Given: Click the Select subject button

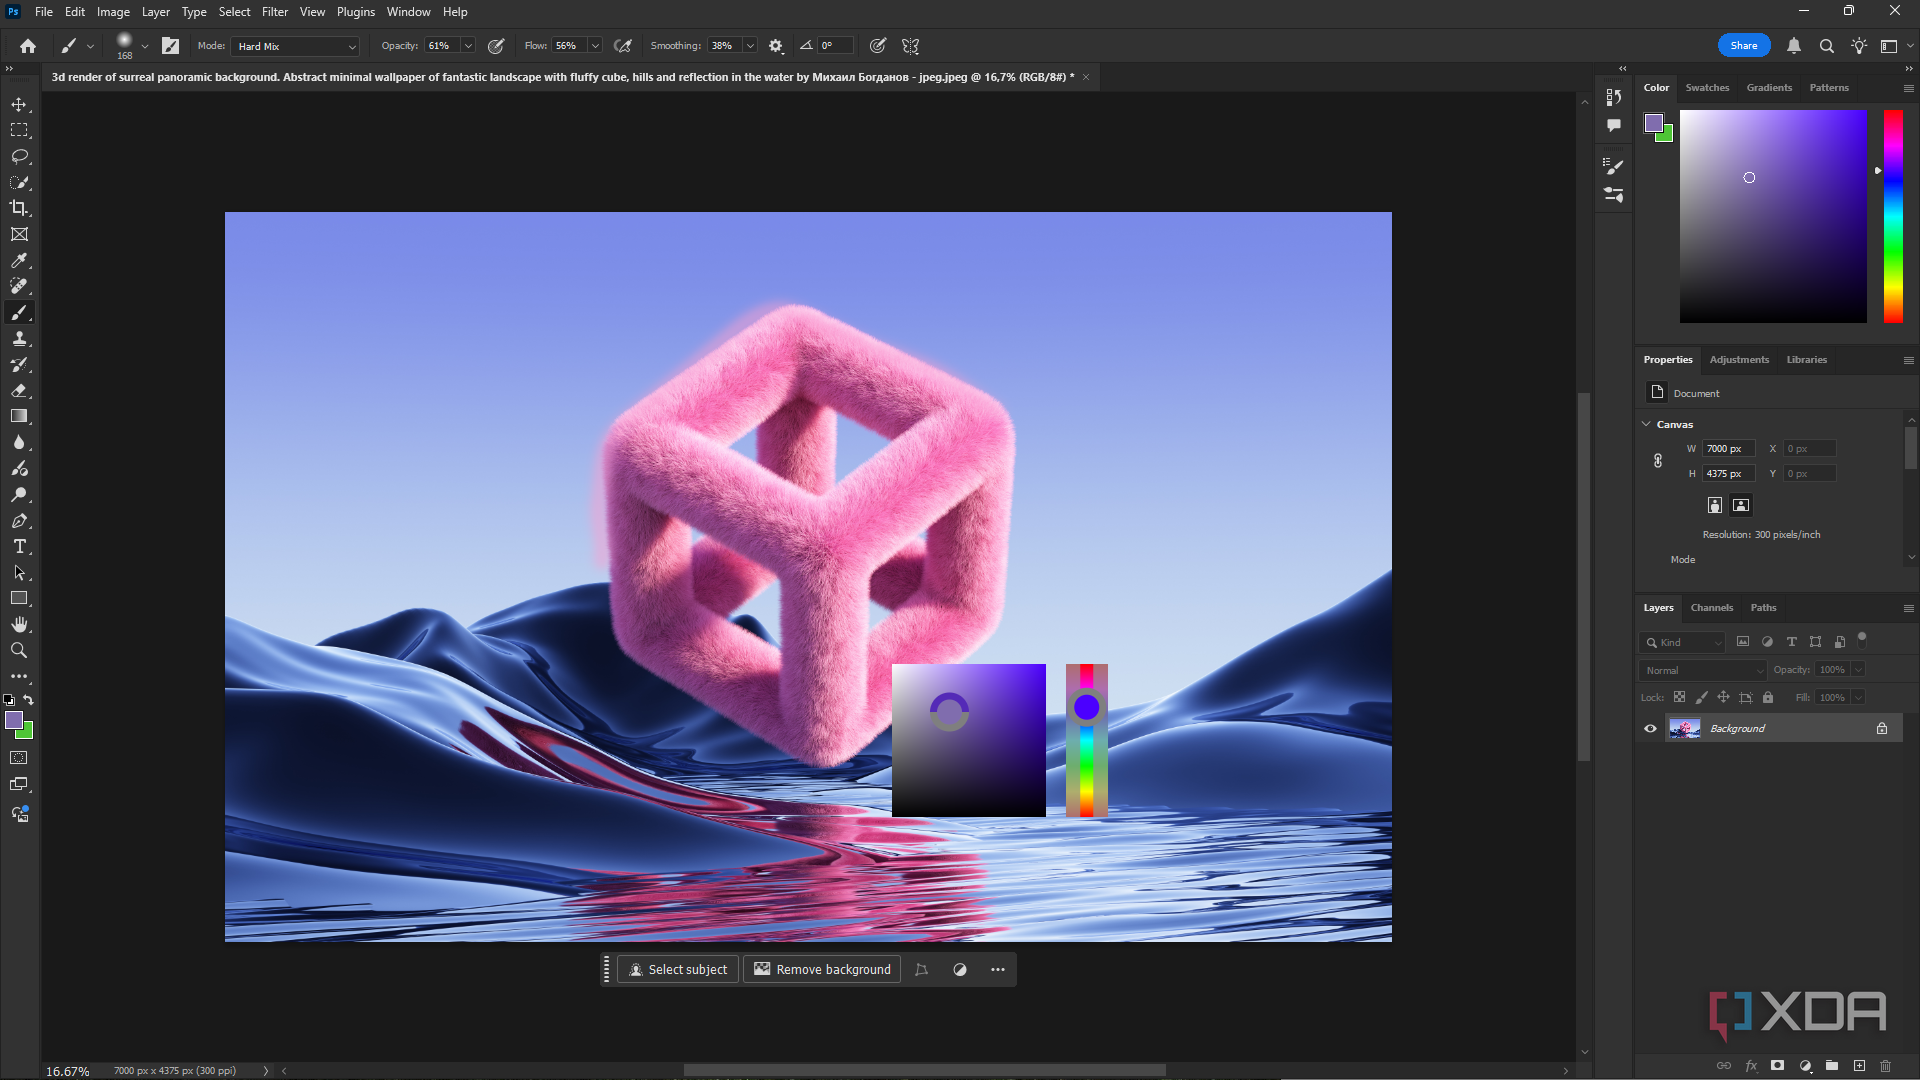Looking at the screenshot, I should pos(678,970).
